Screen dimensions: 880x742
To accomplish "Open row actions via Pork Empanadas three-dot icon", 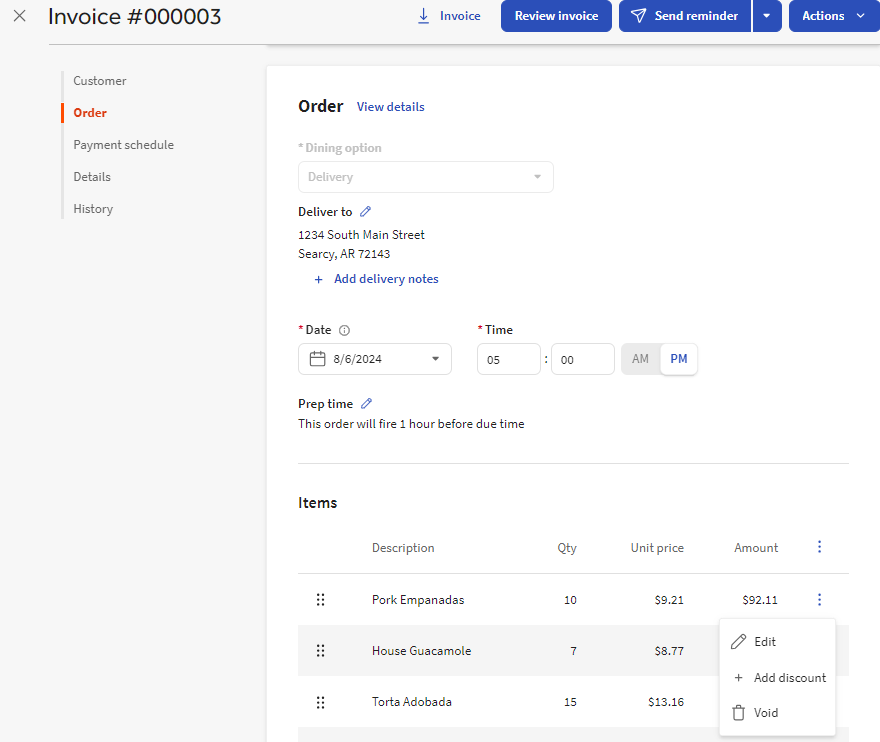I will (x=819, y=599).
